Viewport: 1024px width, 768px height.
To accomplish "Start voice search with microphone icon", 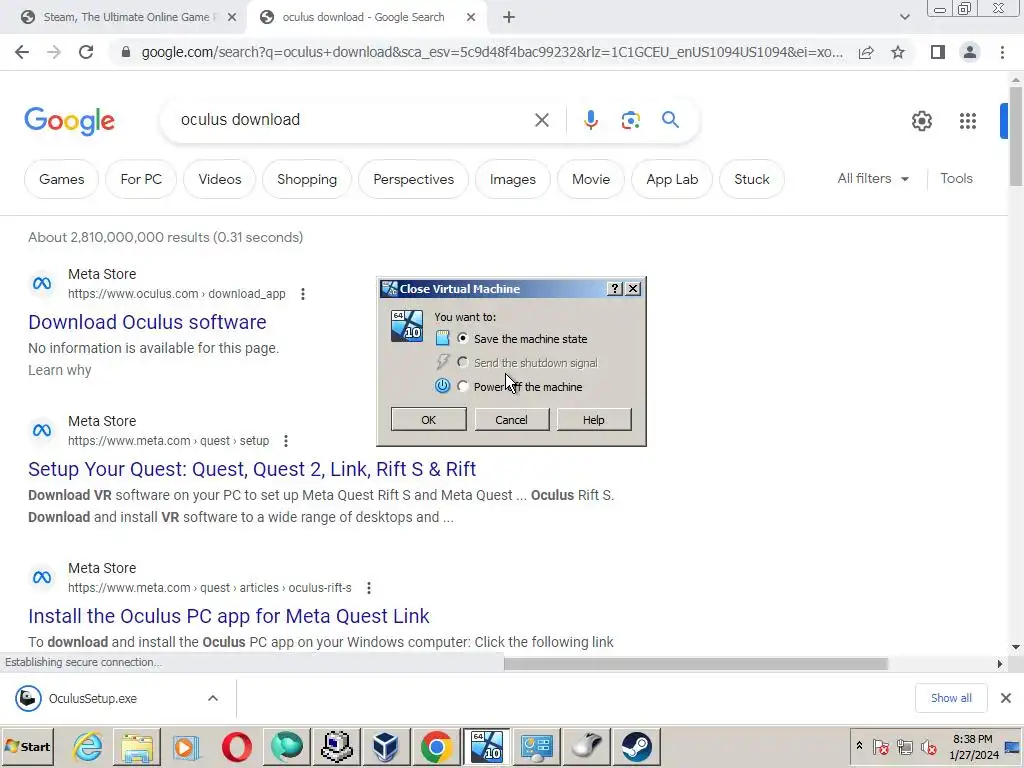I will 590,120.
